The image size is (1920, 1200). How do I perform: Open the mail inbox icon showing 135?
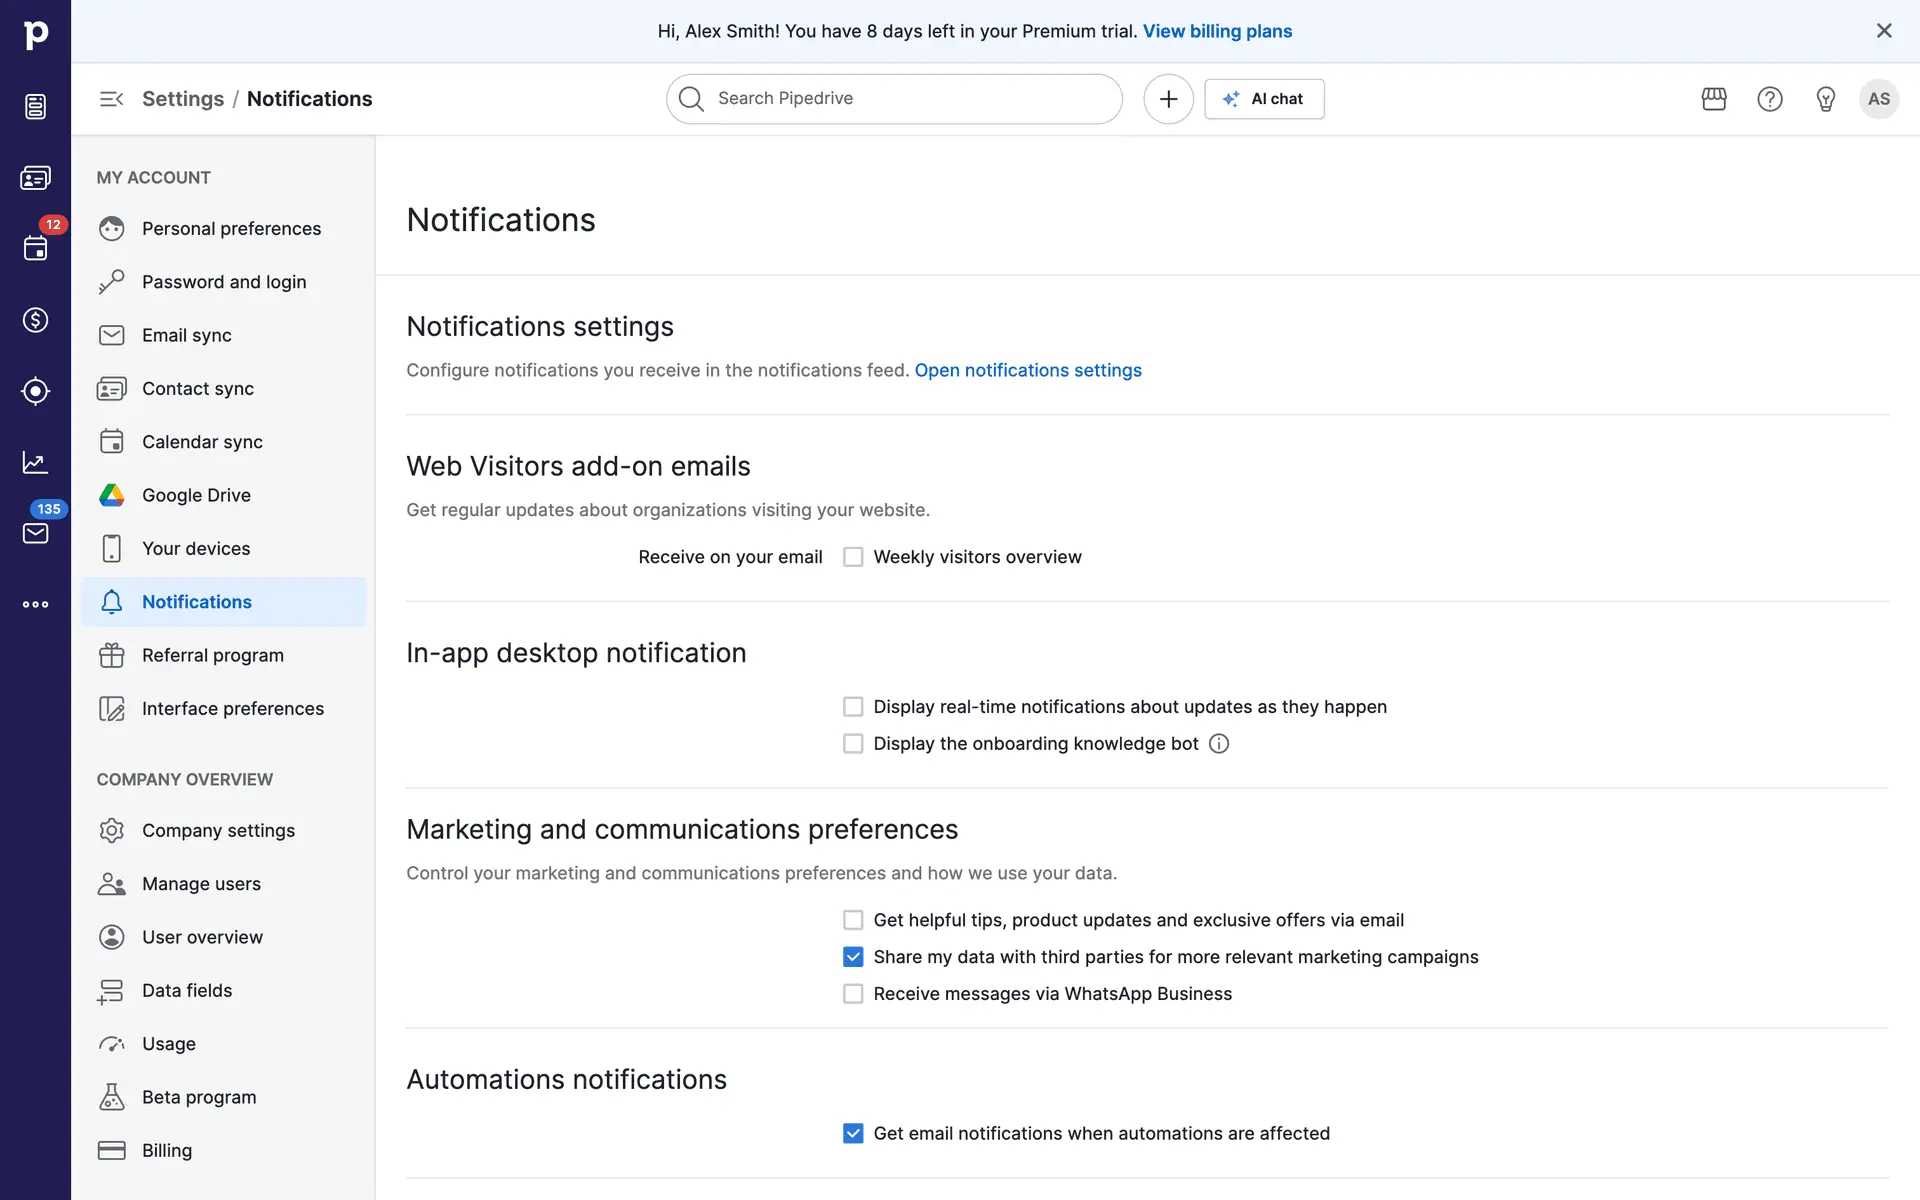pyautogui.click(x=35, y=533)
